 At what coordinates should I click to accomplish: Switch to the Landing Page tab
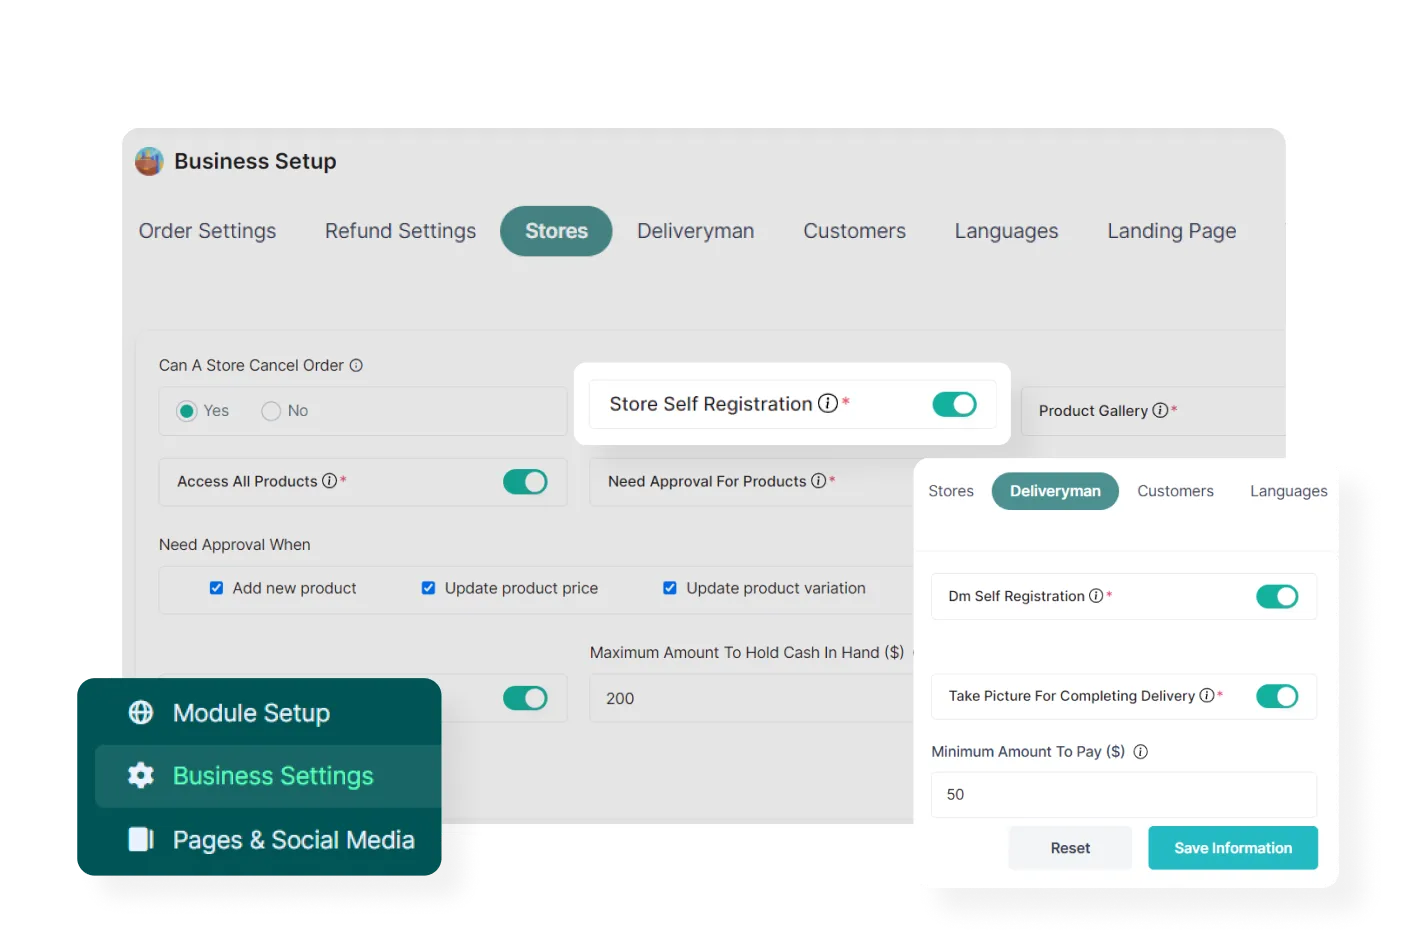click(1171, 231)
